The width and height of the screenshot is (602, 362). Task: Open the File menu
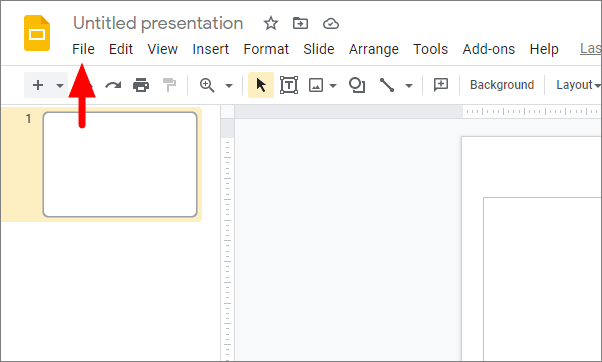tap(83, 49)
